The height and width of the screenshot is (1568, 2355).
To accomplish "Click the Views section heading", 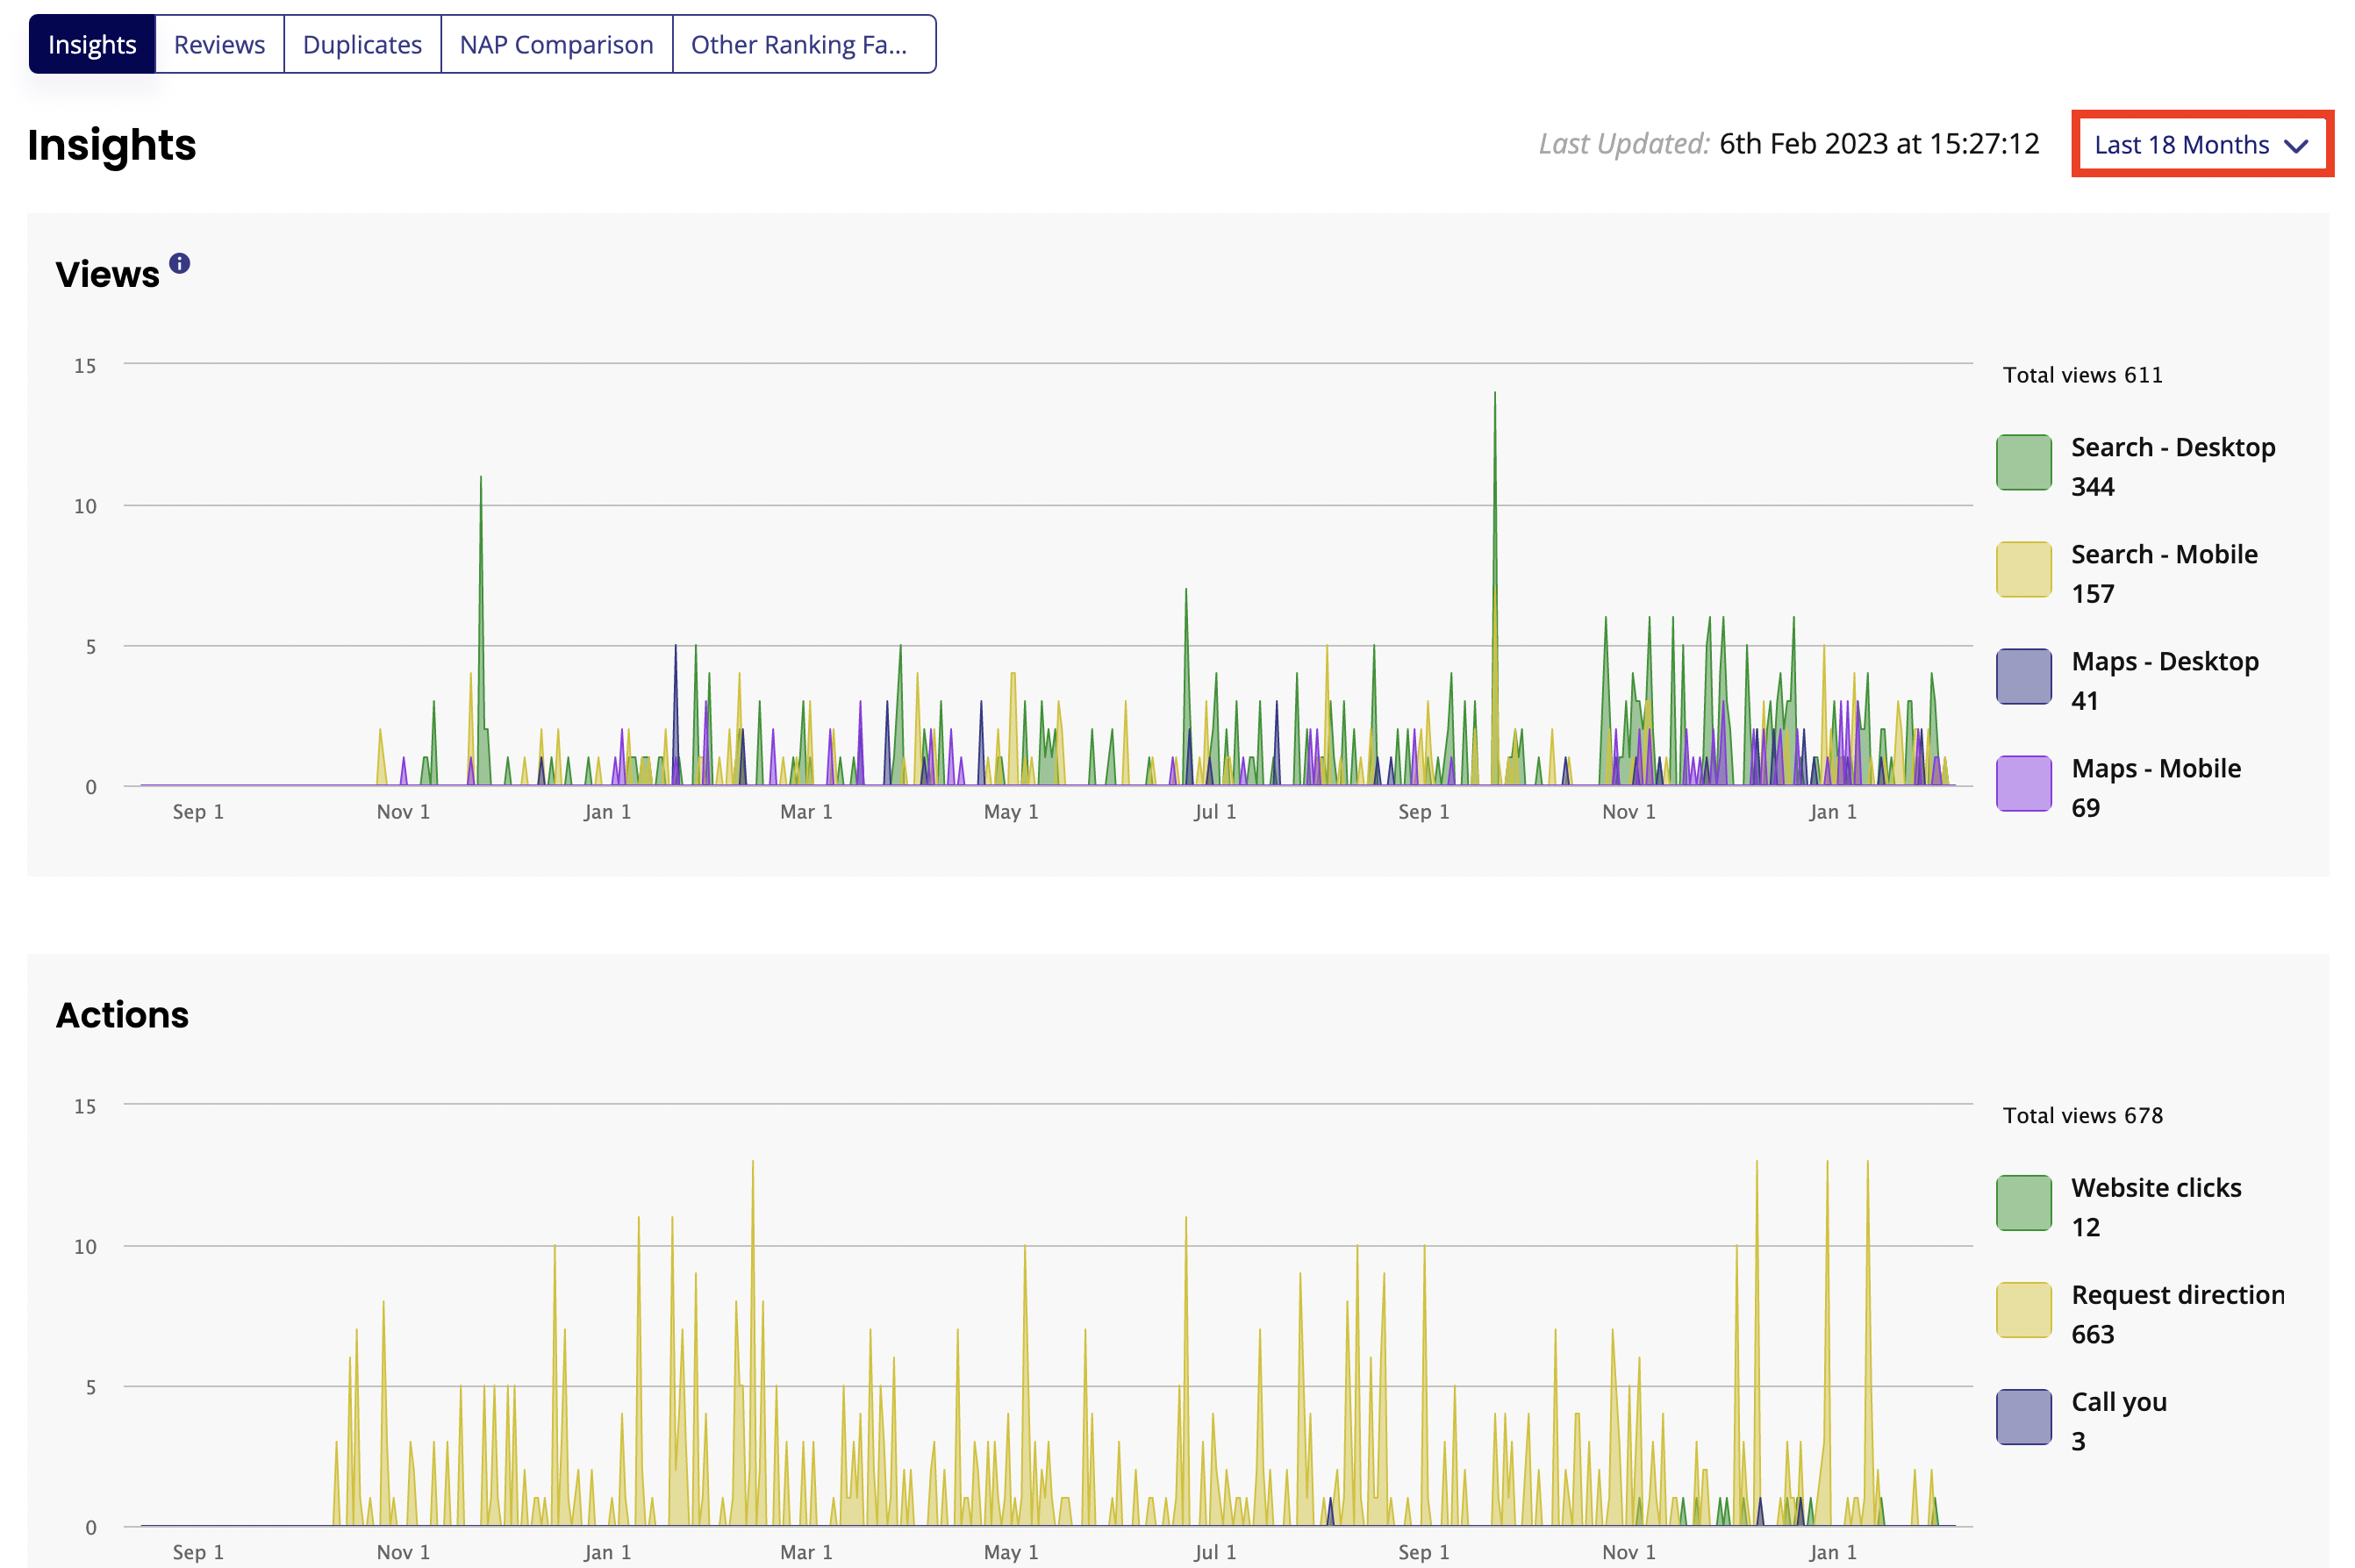I will pos(107,274).
